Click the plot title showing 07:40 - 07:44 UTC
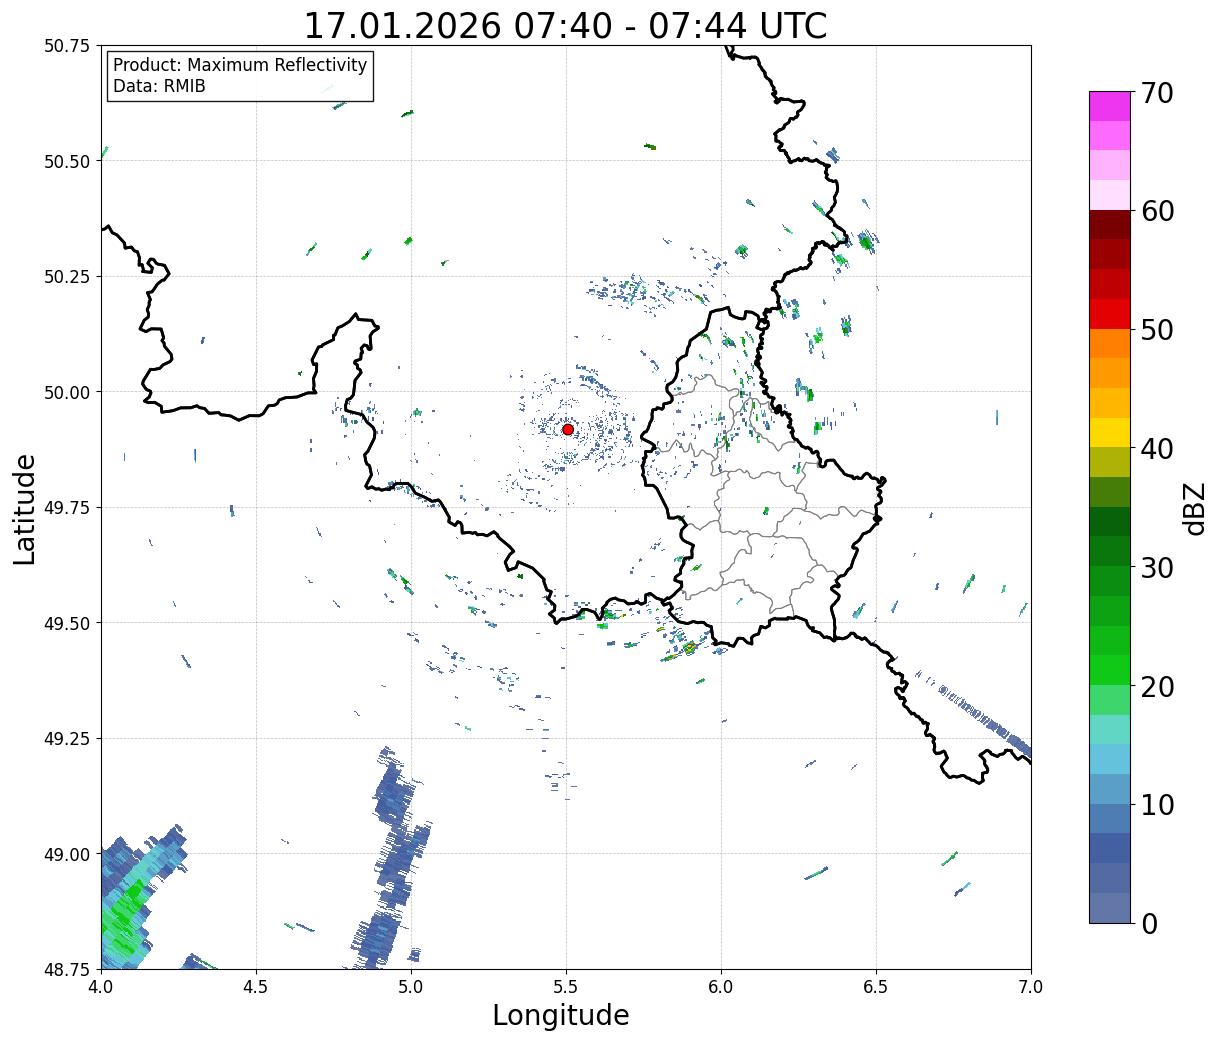 click(x=565, y=25)
